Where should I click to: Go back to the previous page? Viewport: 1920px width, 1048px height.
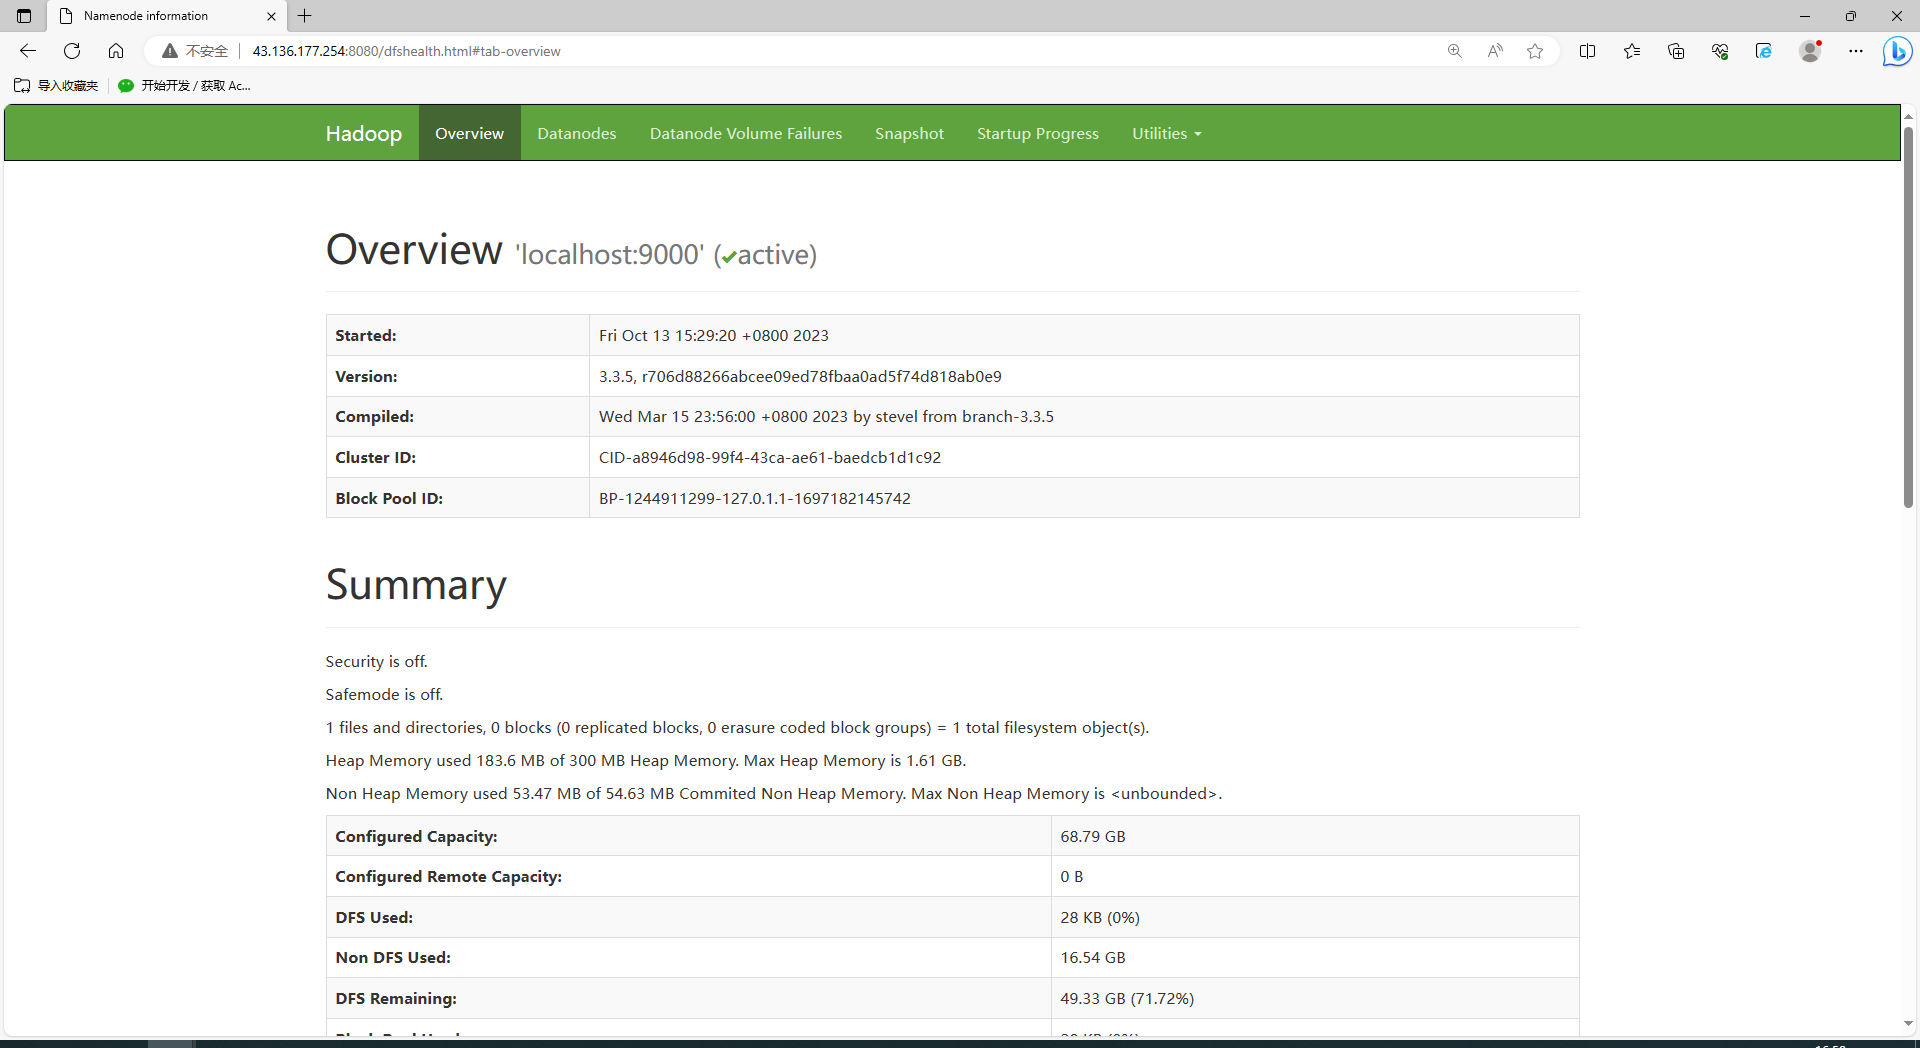point(28,51)
